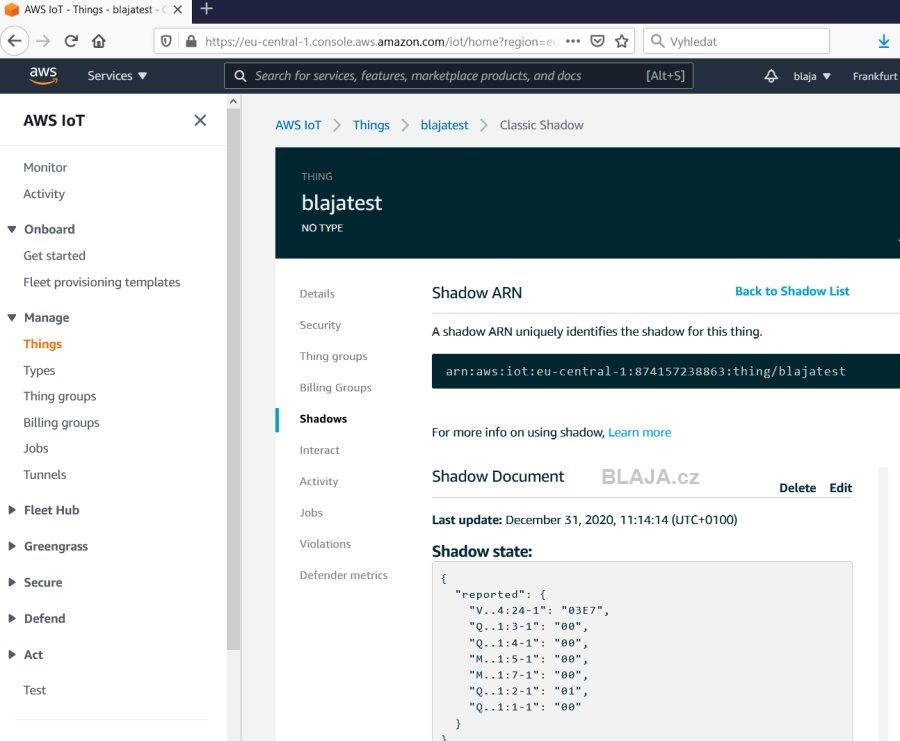900x741 pixels.
Task: Open the blaja account dropdown
Action: 812,76
